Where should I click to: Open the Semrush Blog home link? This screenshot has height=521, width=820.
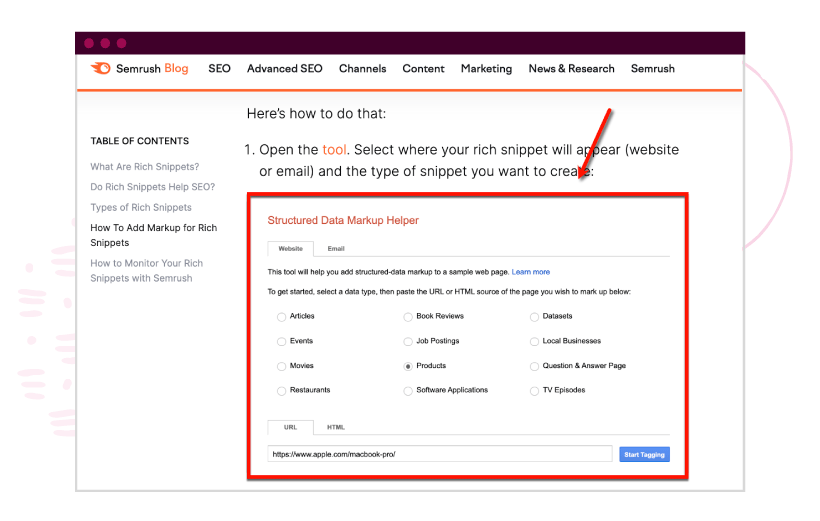(x=152, y=69)
